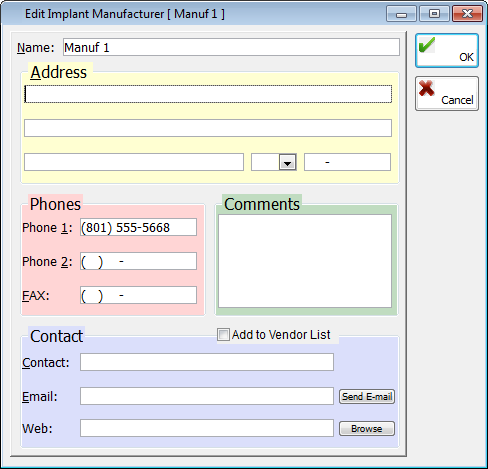488x469 pixels.
Task: Click the Phone 1 field
Action: point(138,227)
